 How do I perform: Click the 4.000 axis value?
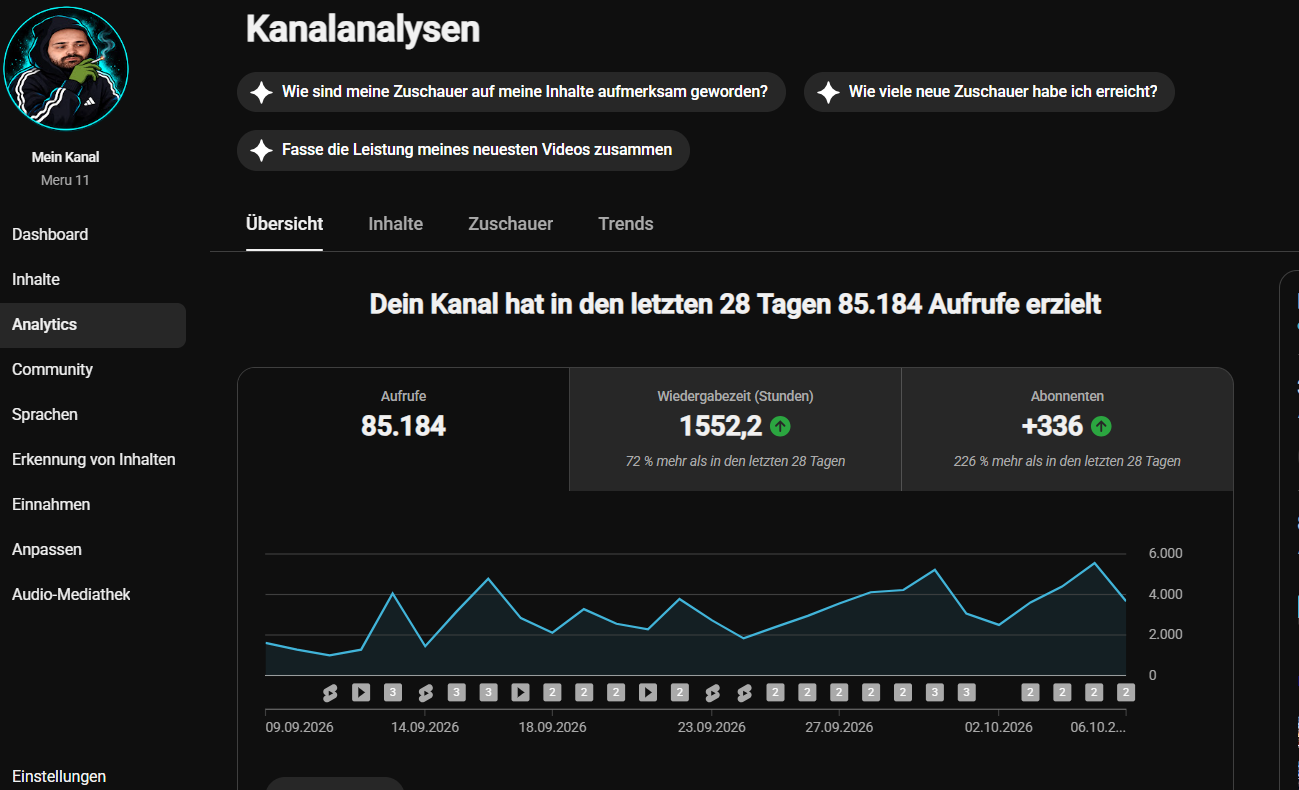coord(1165,594)
